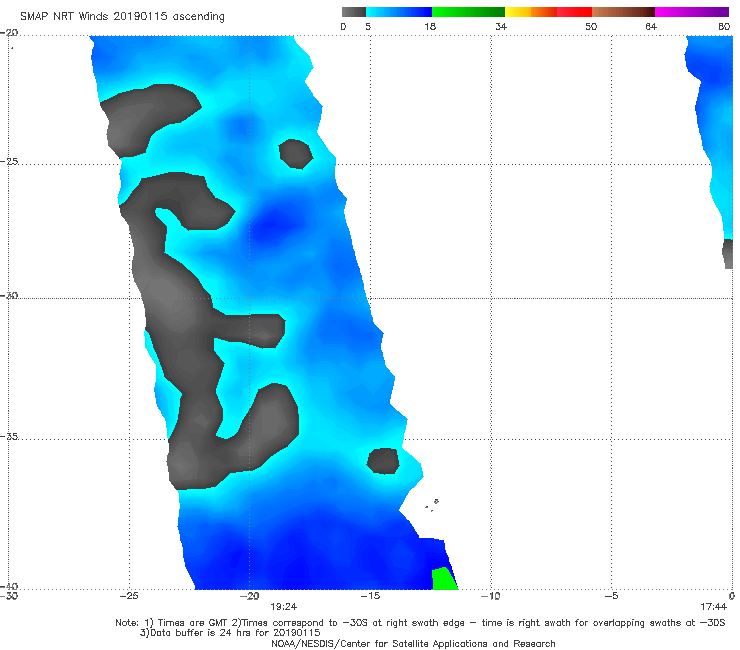The width and height of the screenshot is (740, 650).
Task: Click the longitude axis label '-20'
Action: point(250,596)
